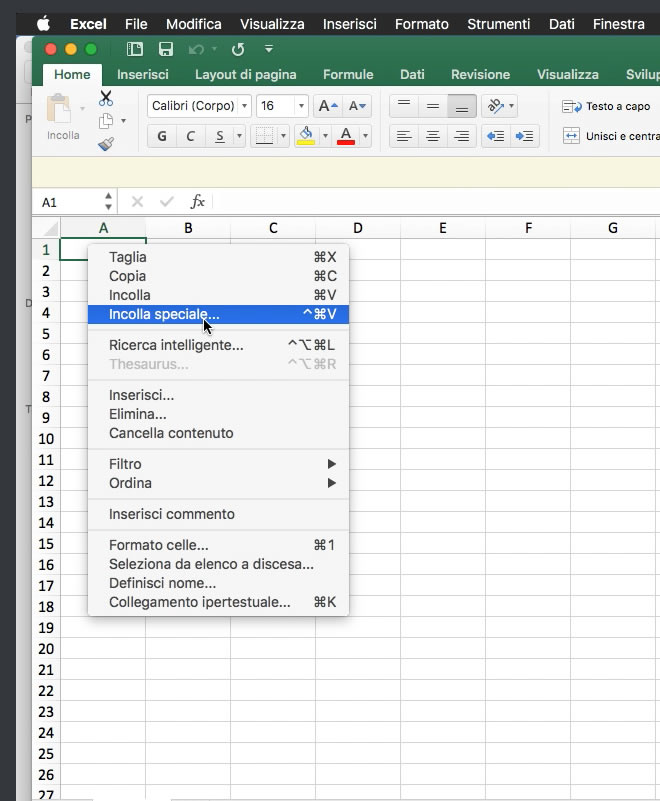This screenshot has height=801, width=660.
Task: Decrease font size with small A icon
Action: tap(357, 106)
